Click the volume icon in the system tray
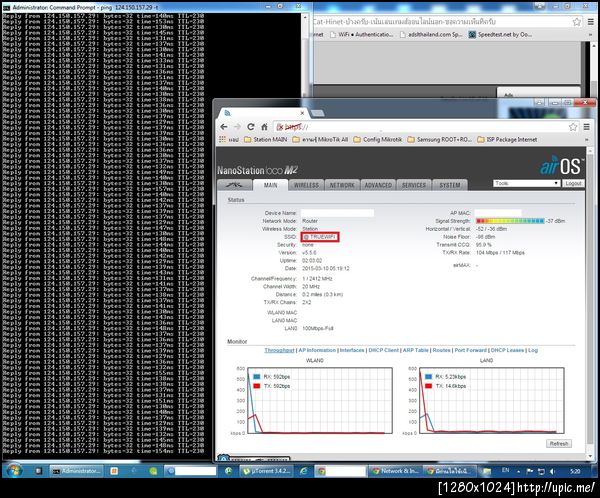 pos(552,471)
